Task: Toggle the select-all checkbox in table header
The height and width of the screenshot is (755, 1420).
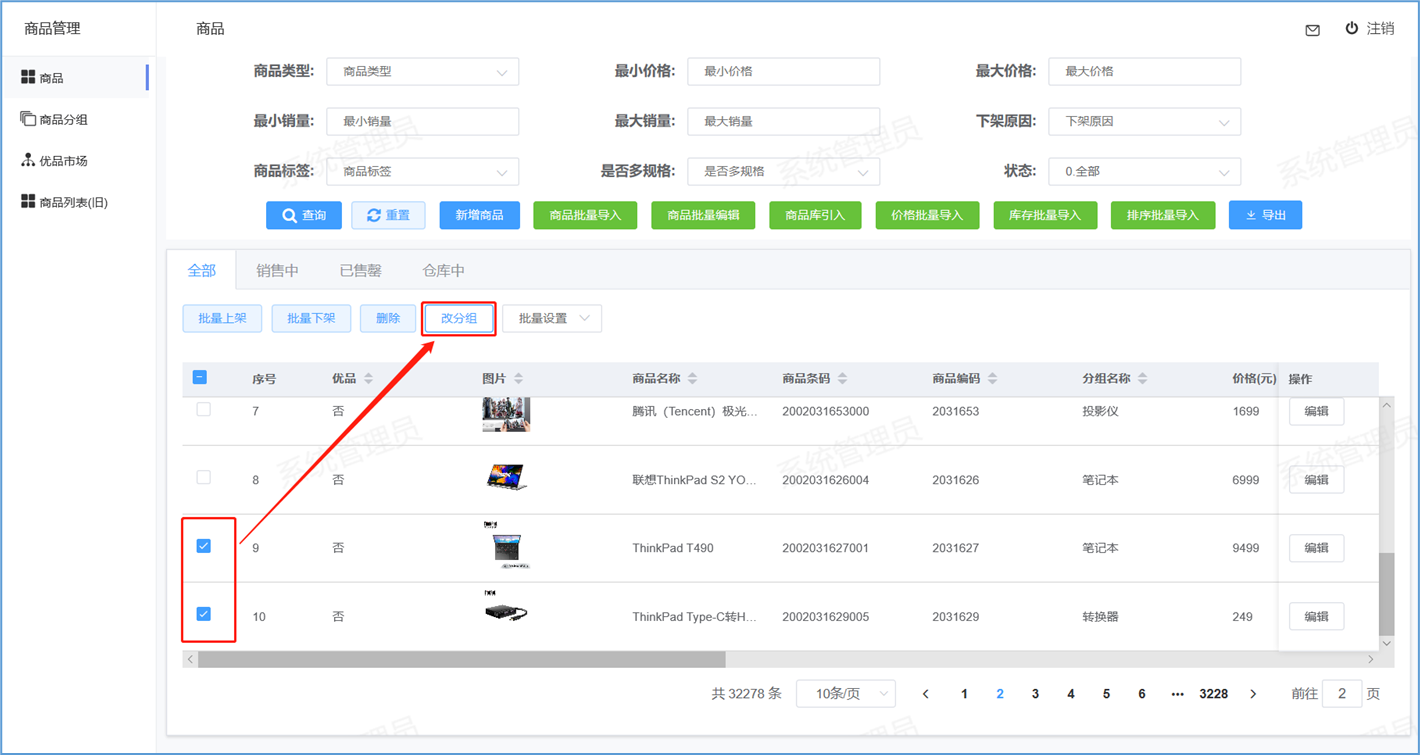Action: tap(200, 378)
